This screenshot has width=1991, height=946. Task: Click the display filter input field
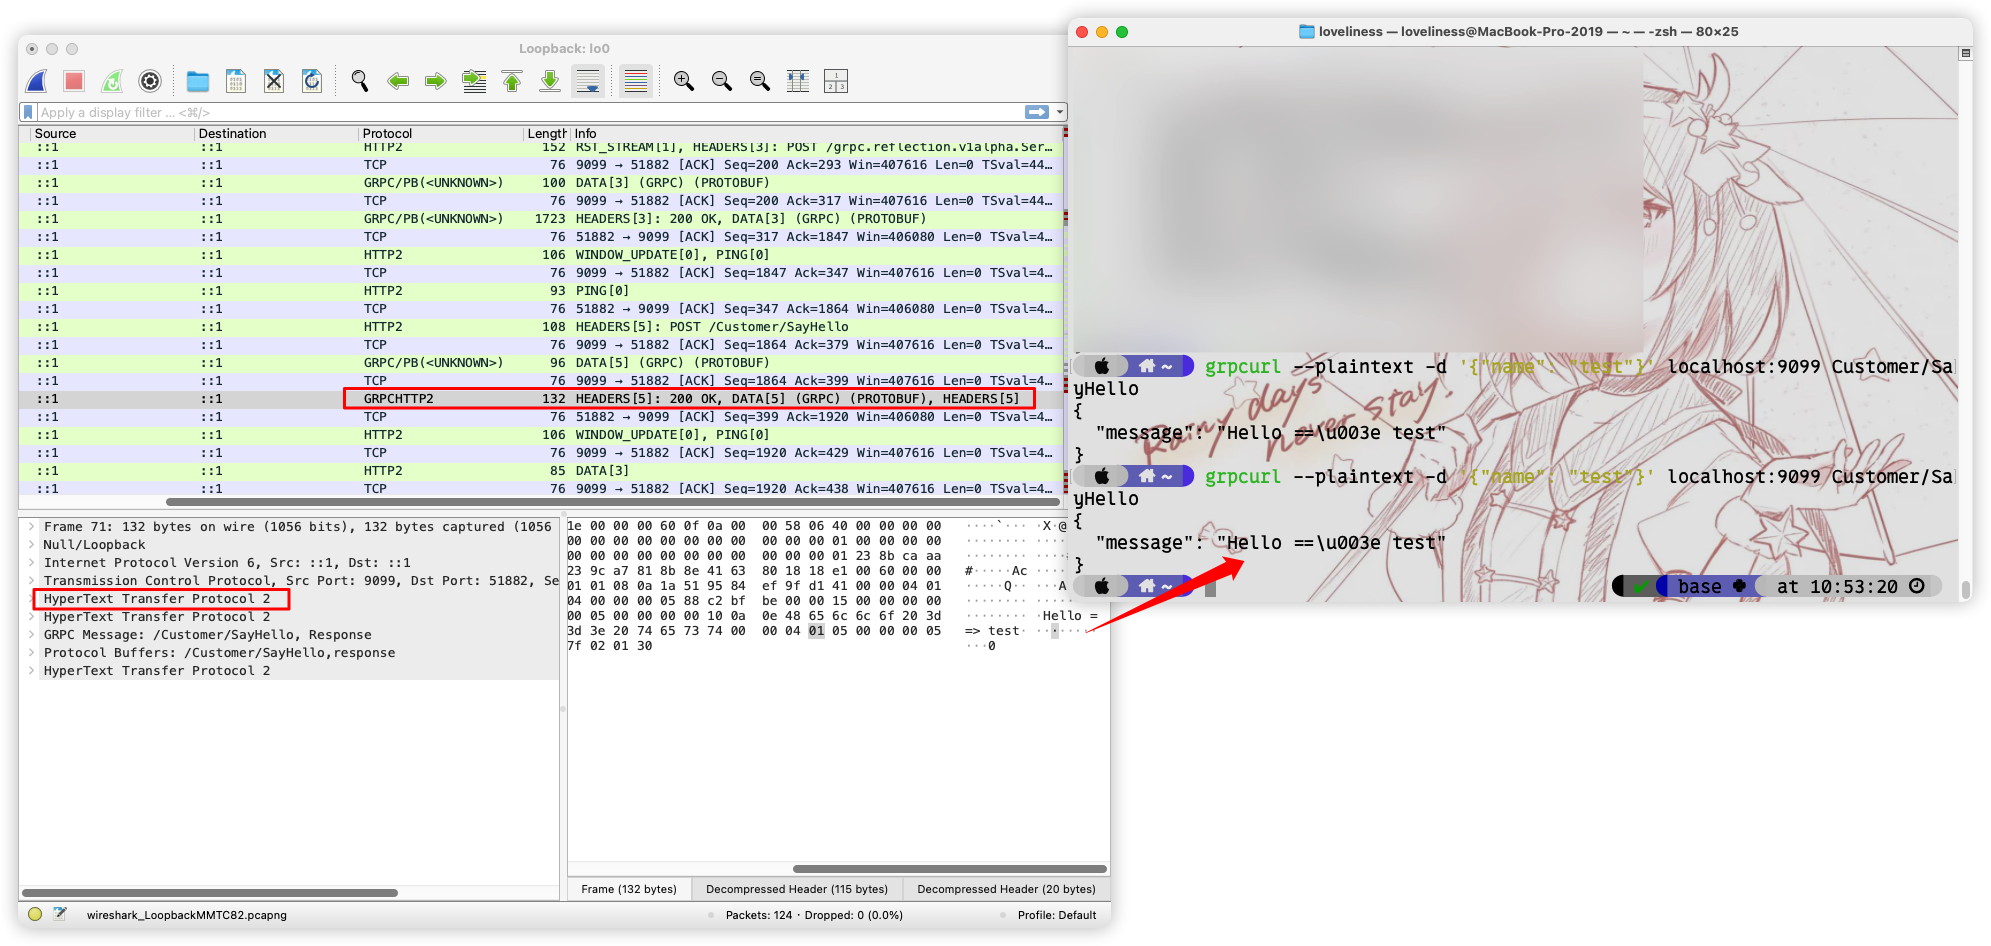(x=520, y=112)
